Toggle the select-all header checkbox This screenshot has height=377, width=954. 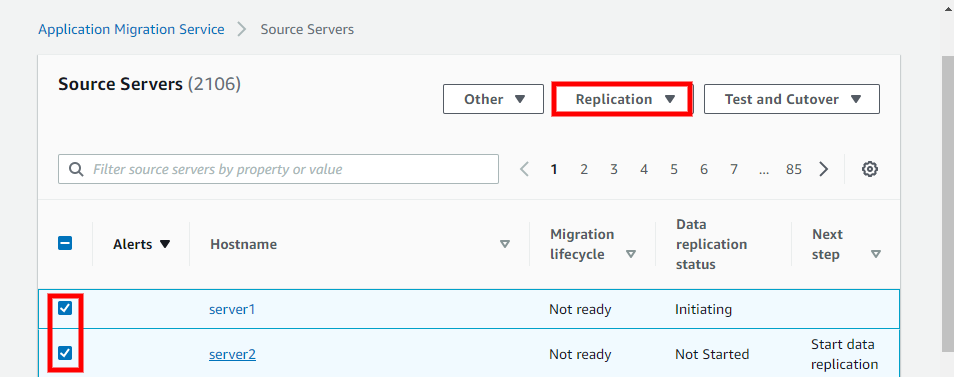pyautogui.click(x=65, y=244)
